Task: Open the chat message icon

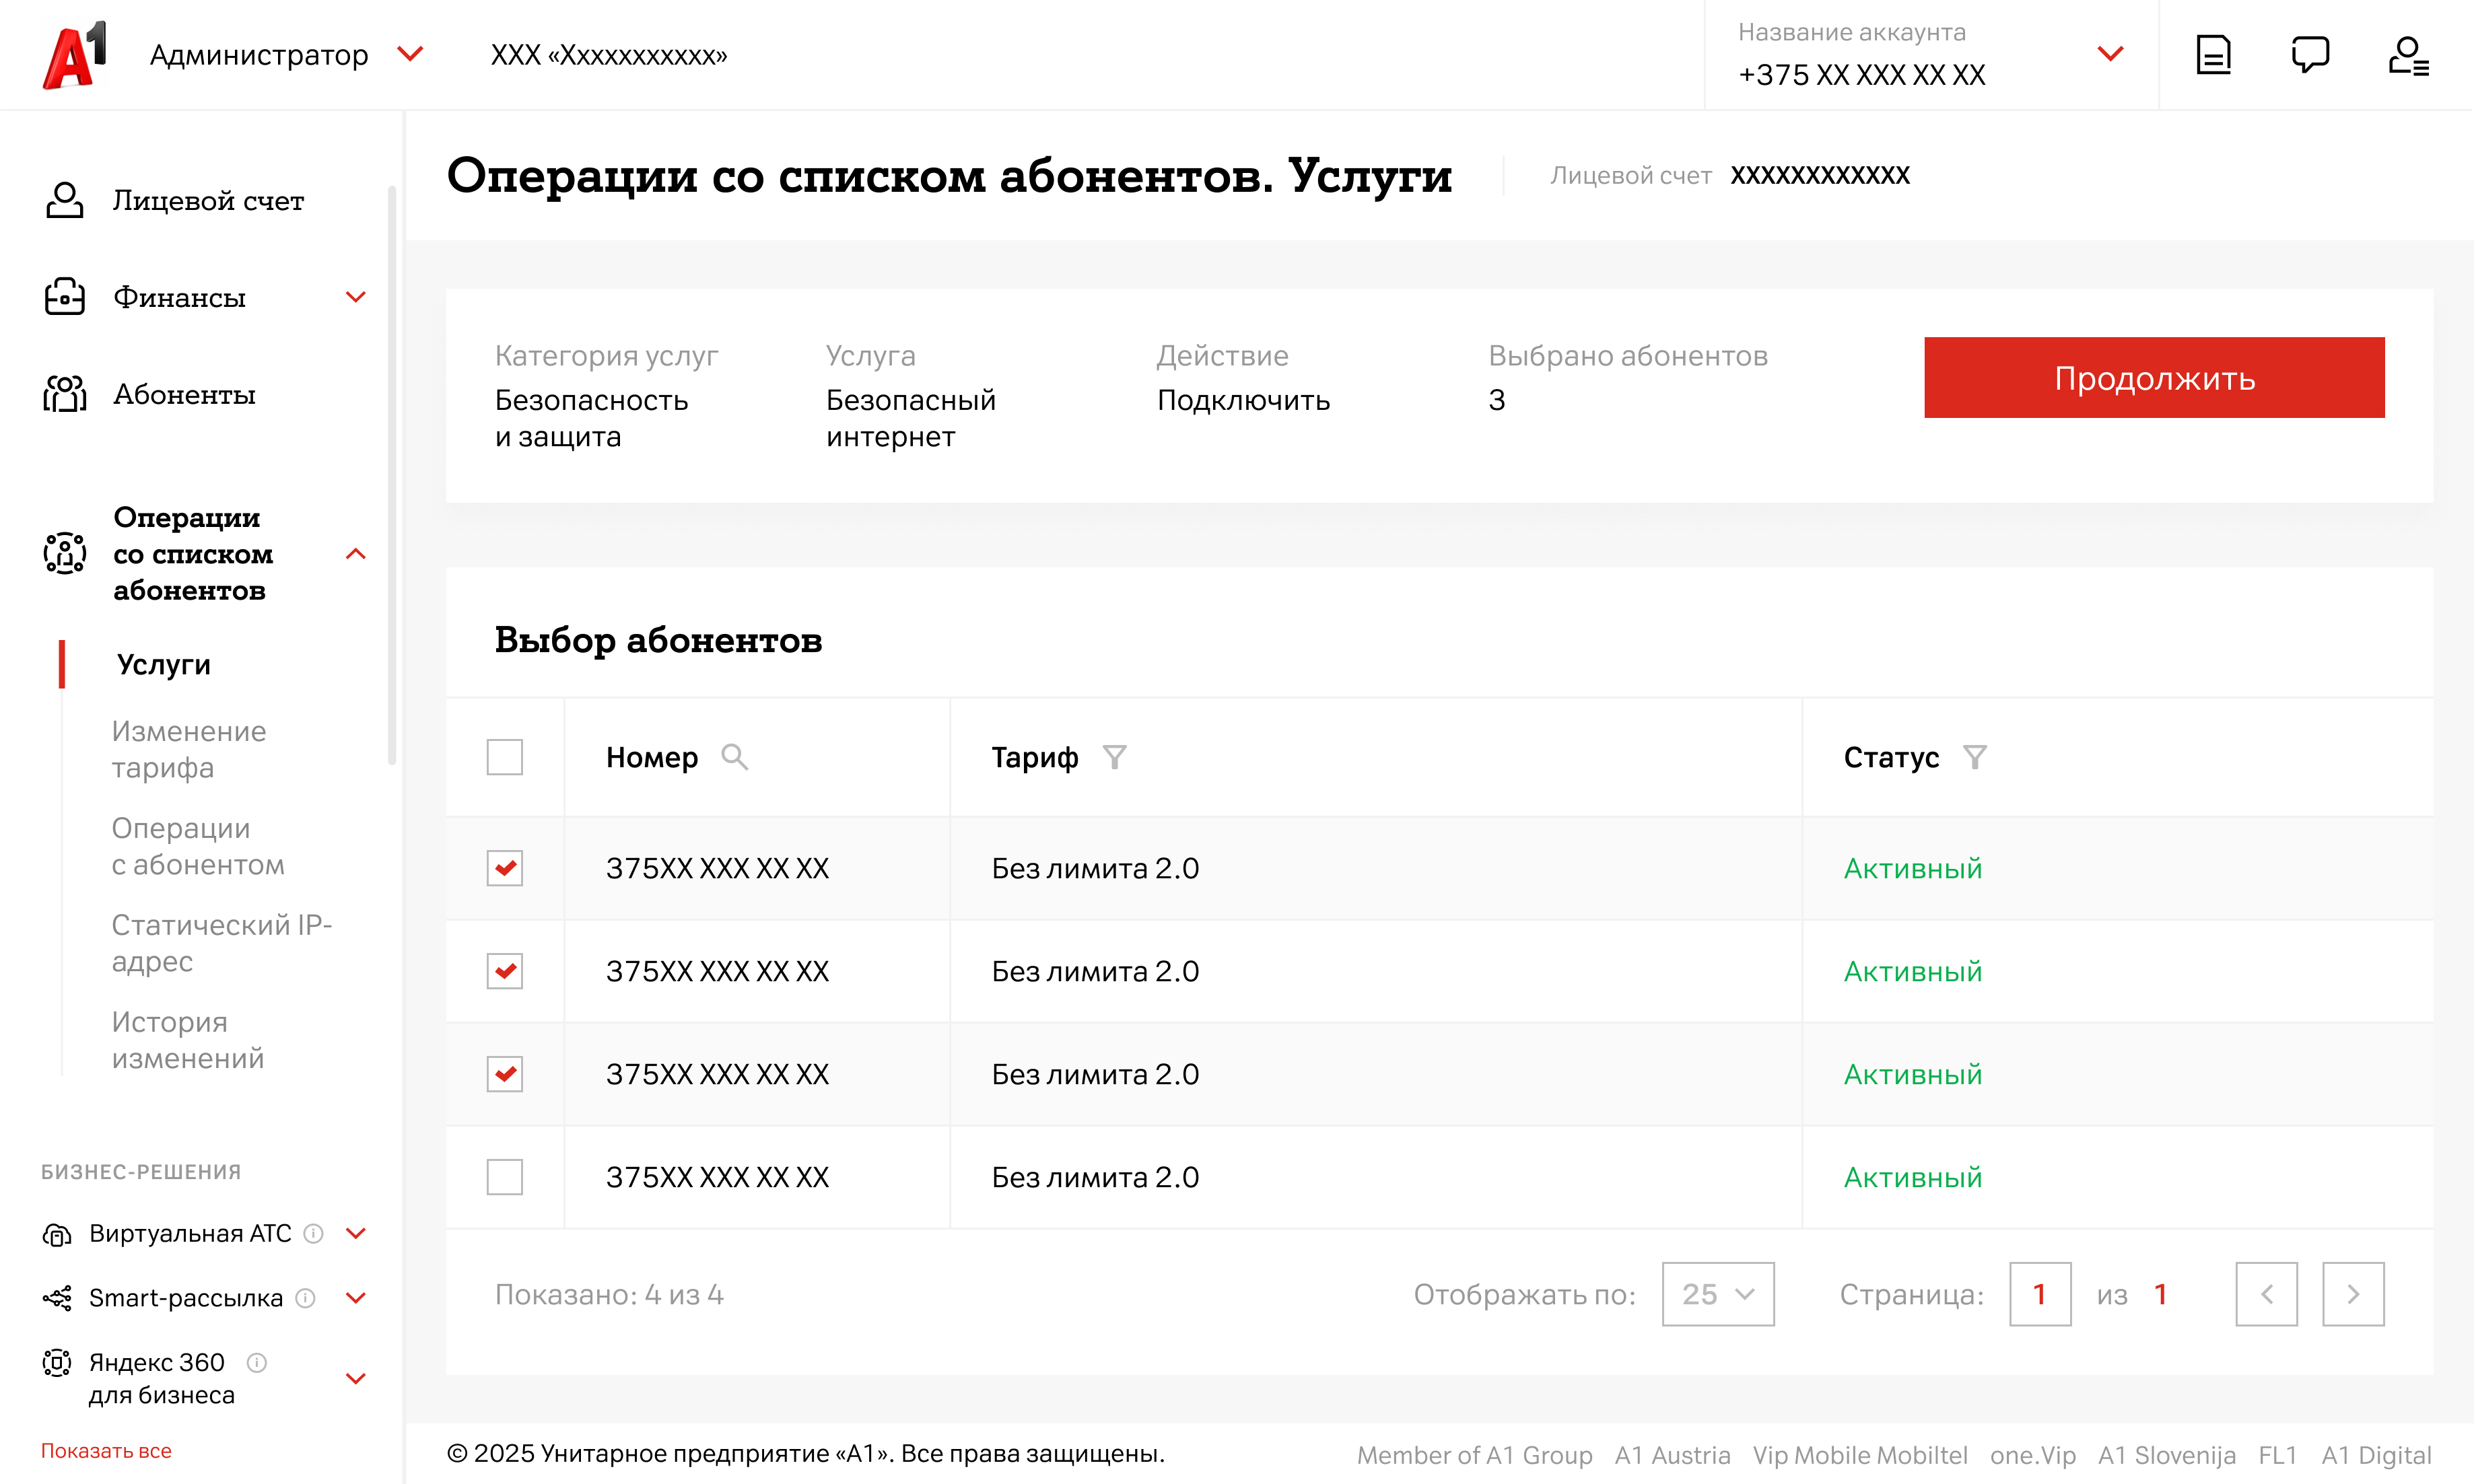Action: (2310, 55)
